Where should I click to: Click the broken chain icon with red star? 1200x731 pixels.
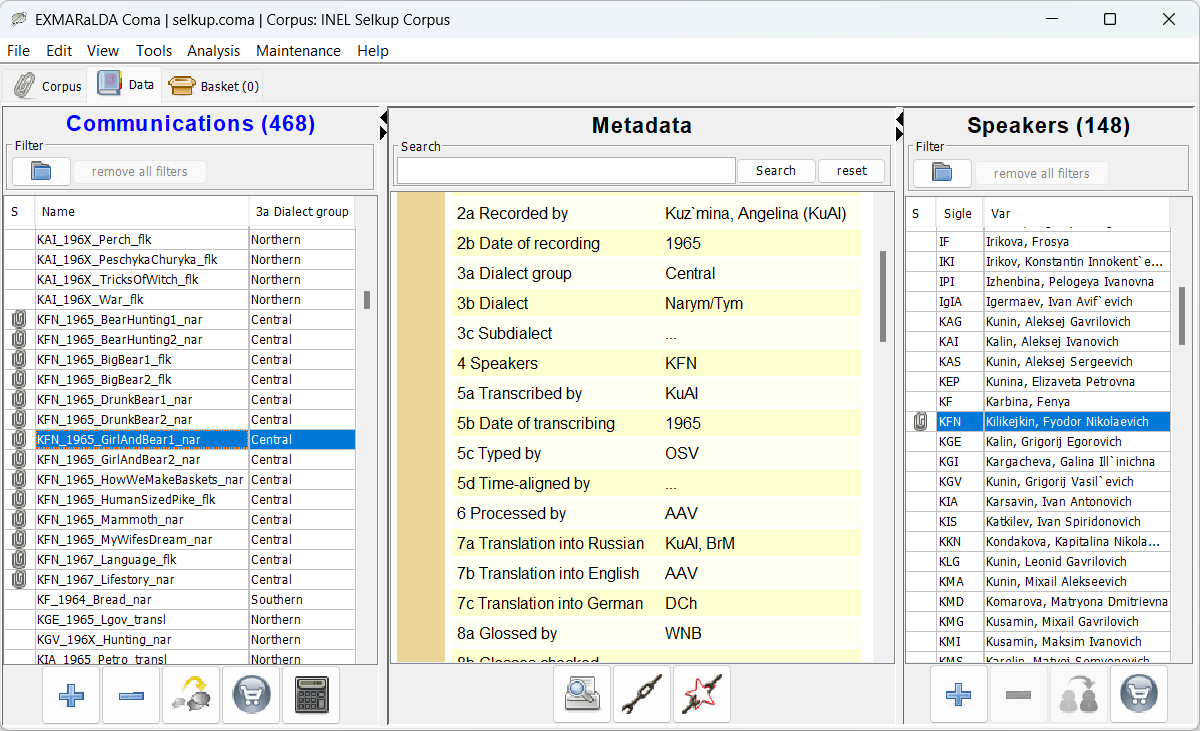702,693
